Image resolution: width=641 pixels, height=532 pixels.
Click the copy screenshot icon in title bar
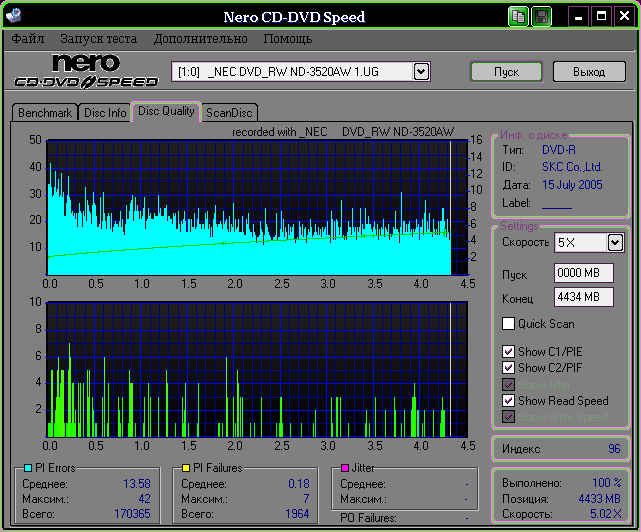point(518,17)
